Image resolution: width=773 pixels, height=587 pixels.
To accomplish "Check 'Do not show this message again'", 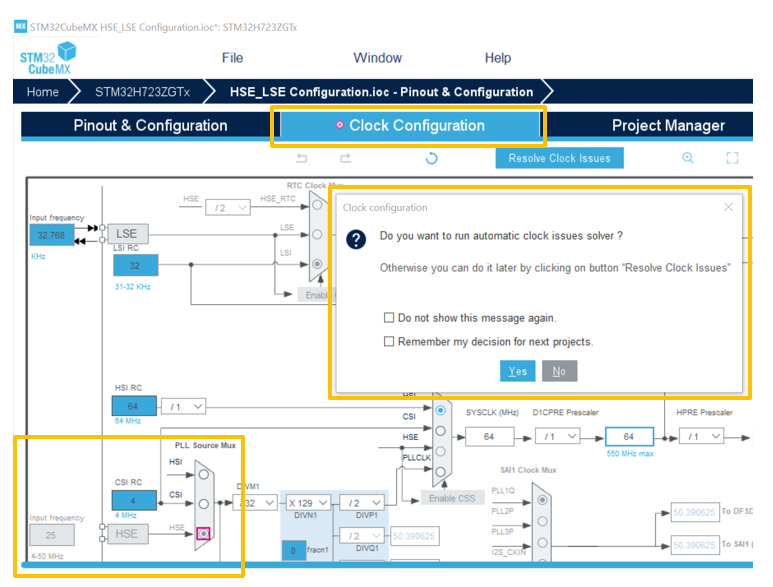I will (x=389, y=318).
